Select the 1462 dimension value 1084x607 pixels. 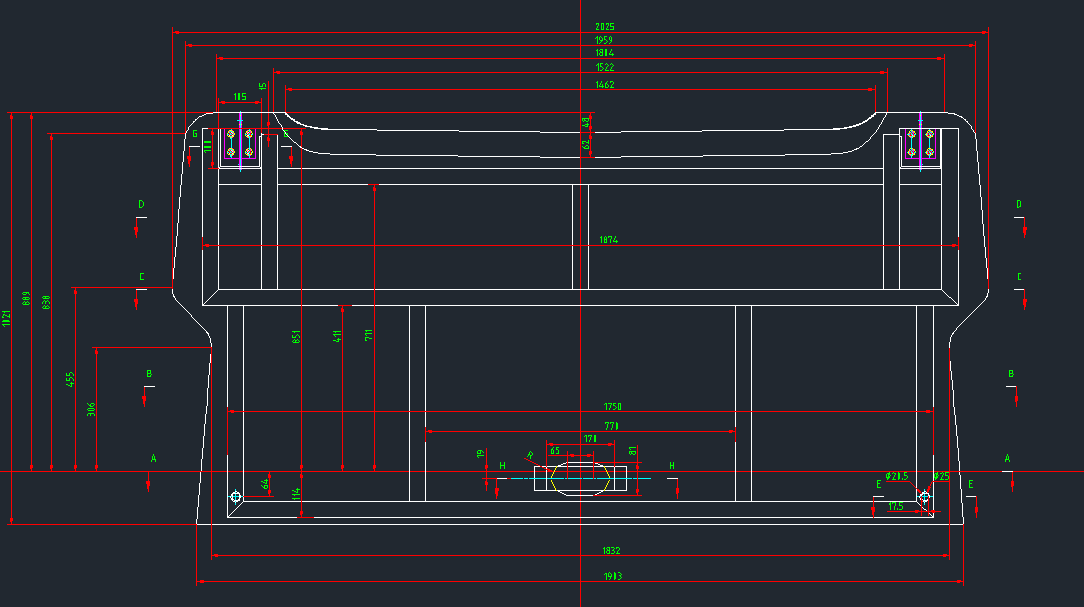(x=604, y=85)
